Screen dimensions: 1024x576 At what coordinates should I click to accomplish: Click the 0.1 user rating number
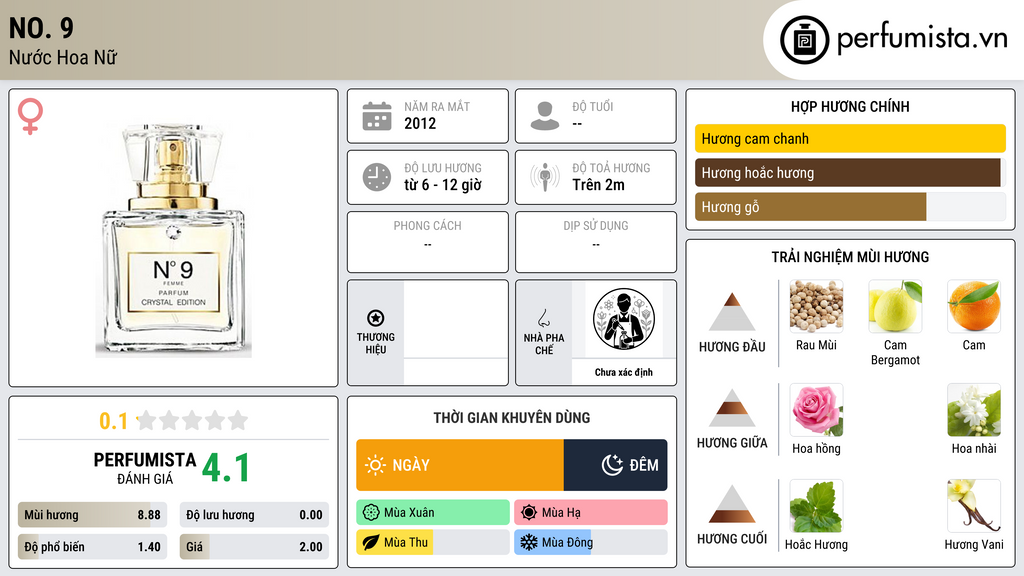coord(114,421)
